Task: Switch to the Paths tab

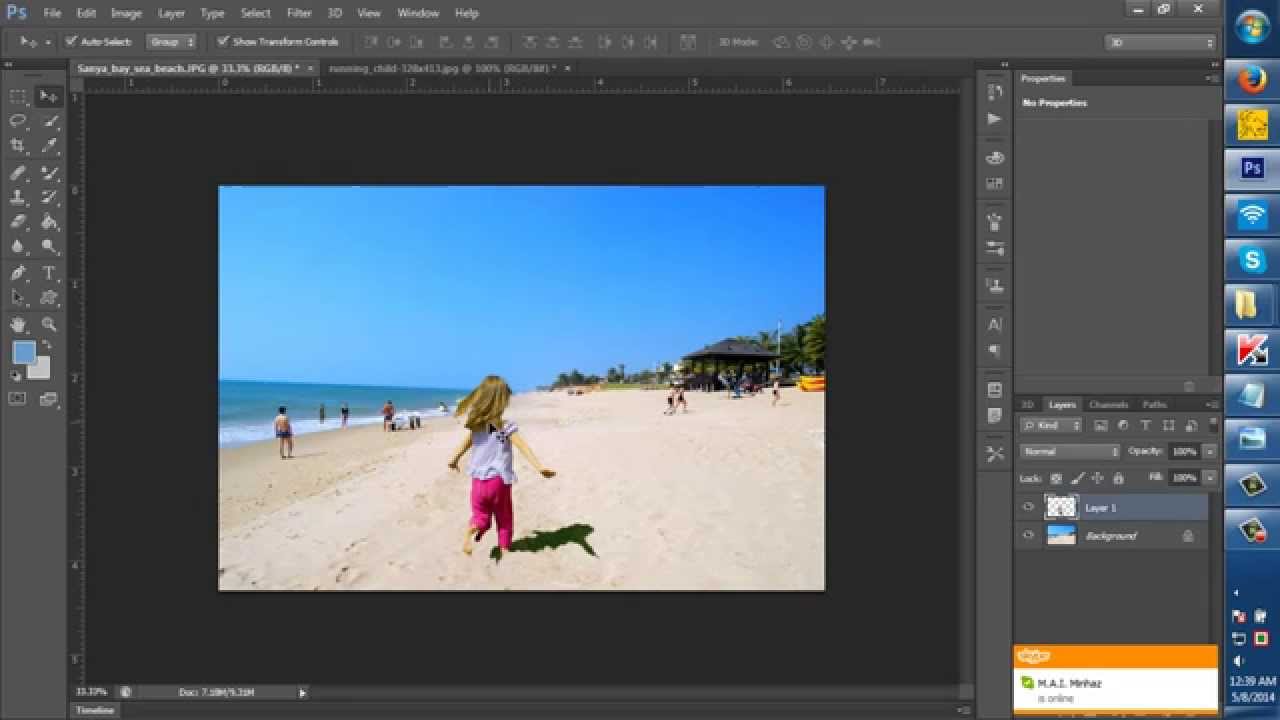Action: pos(1154,404)
